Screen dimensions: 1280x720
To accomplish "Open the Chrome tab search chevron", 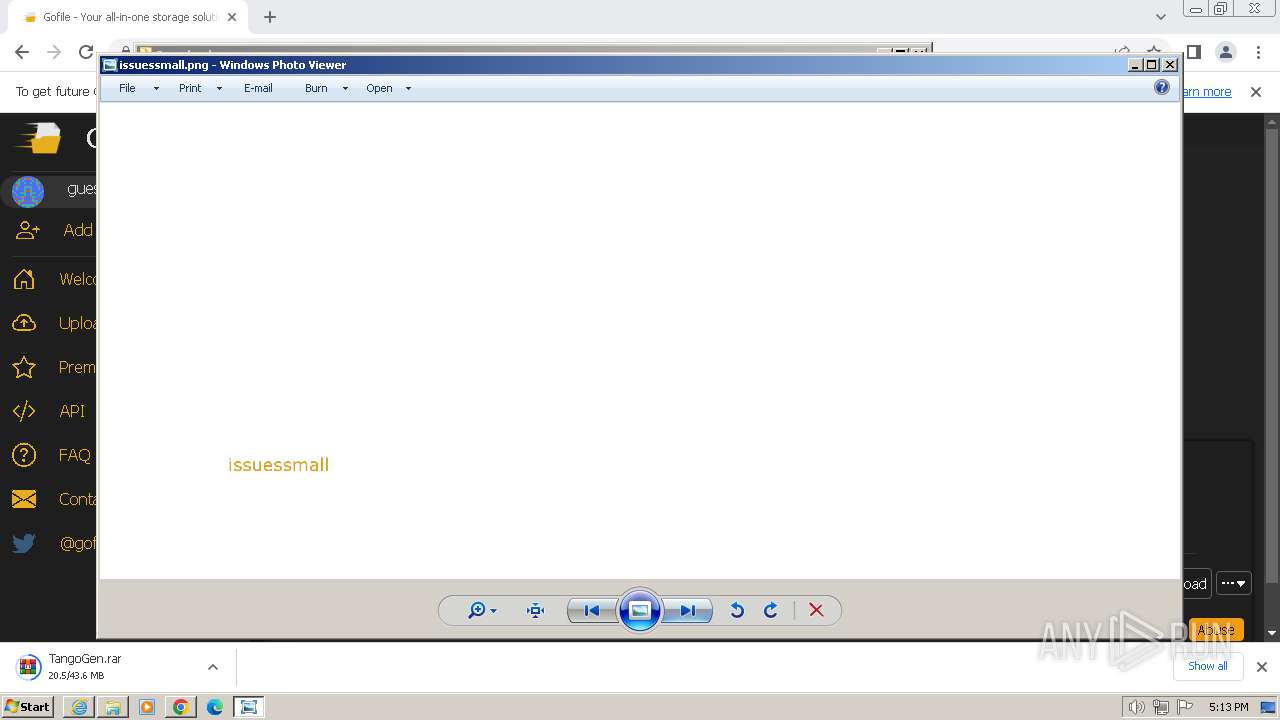I will coord(1160,17).
